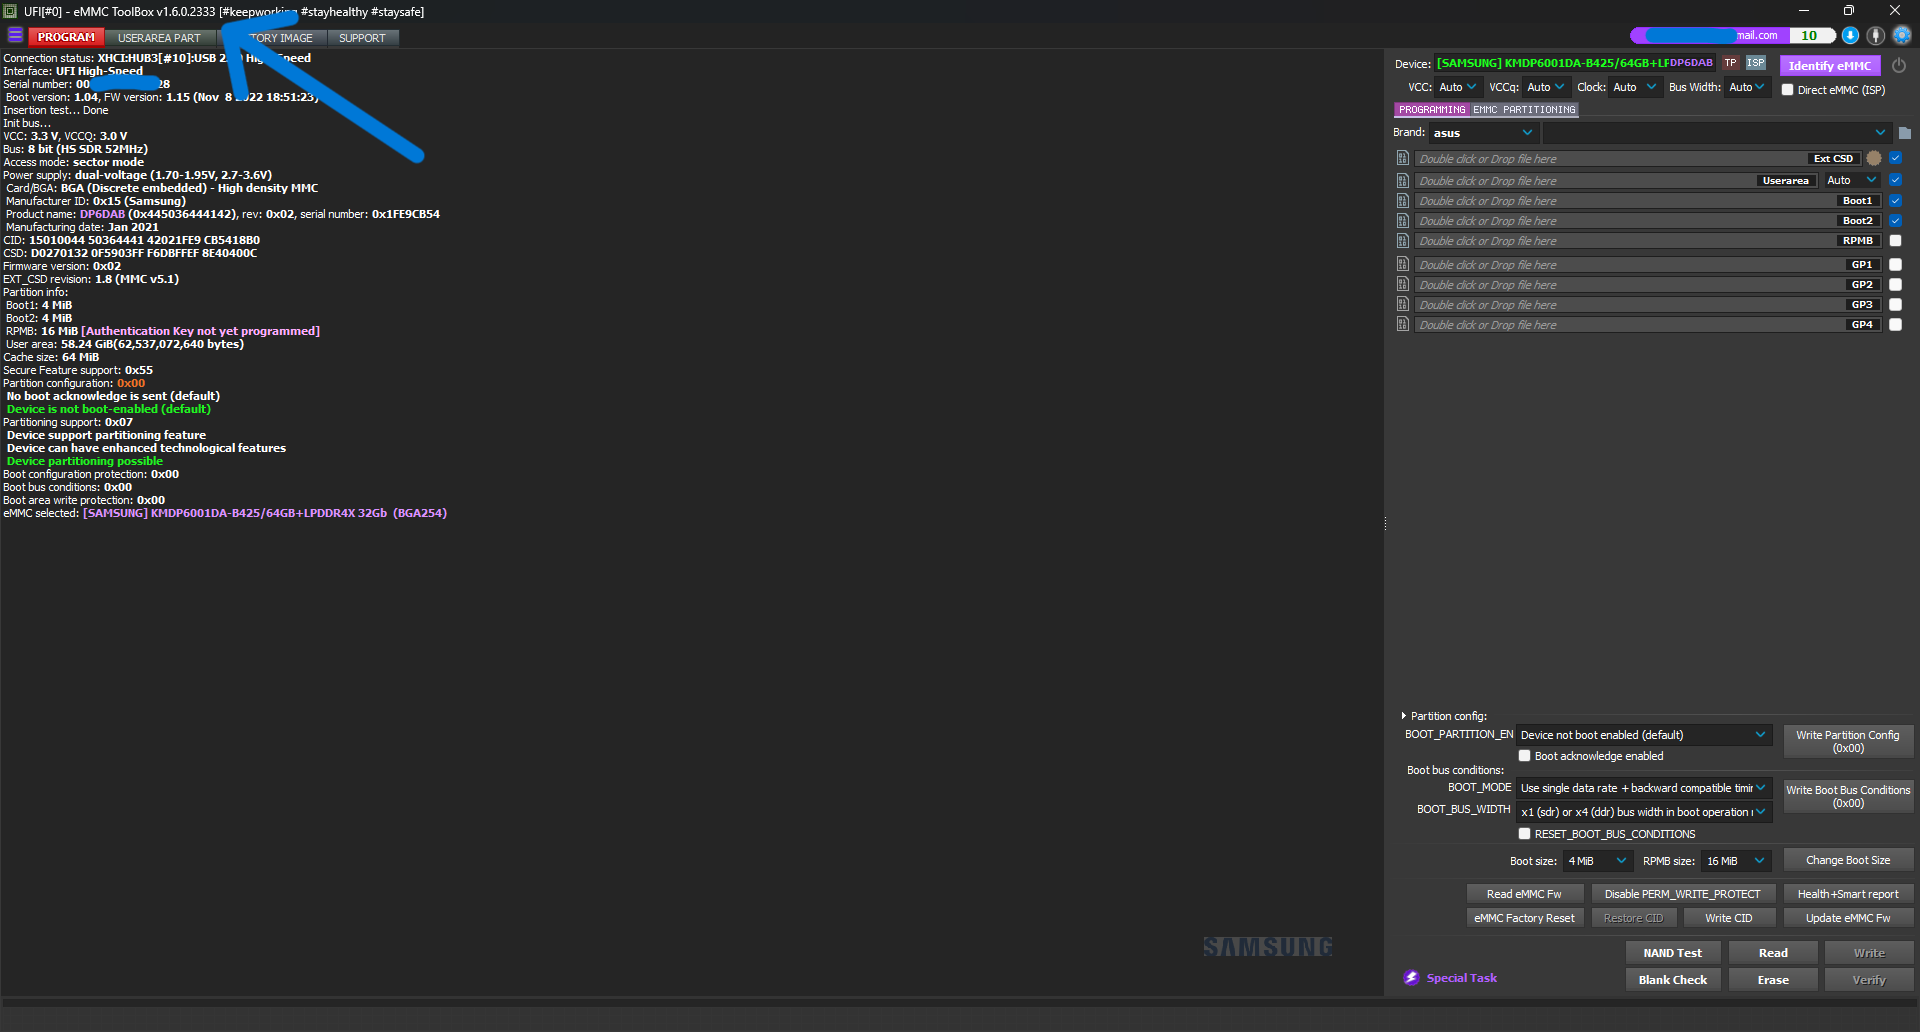Click the TP badge icon

1730,63
